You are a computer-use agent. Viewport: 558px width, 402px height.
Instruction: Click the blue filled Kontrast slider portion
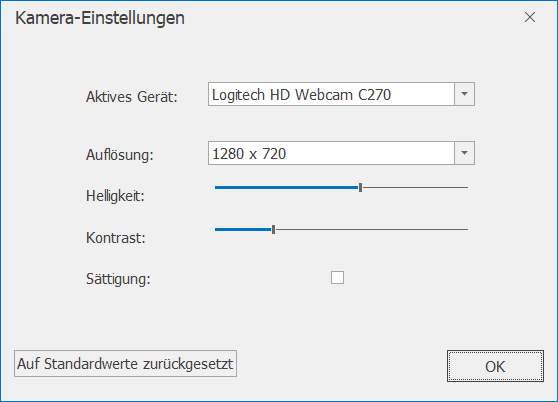(x=243, y=229)
